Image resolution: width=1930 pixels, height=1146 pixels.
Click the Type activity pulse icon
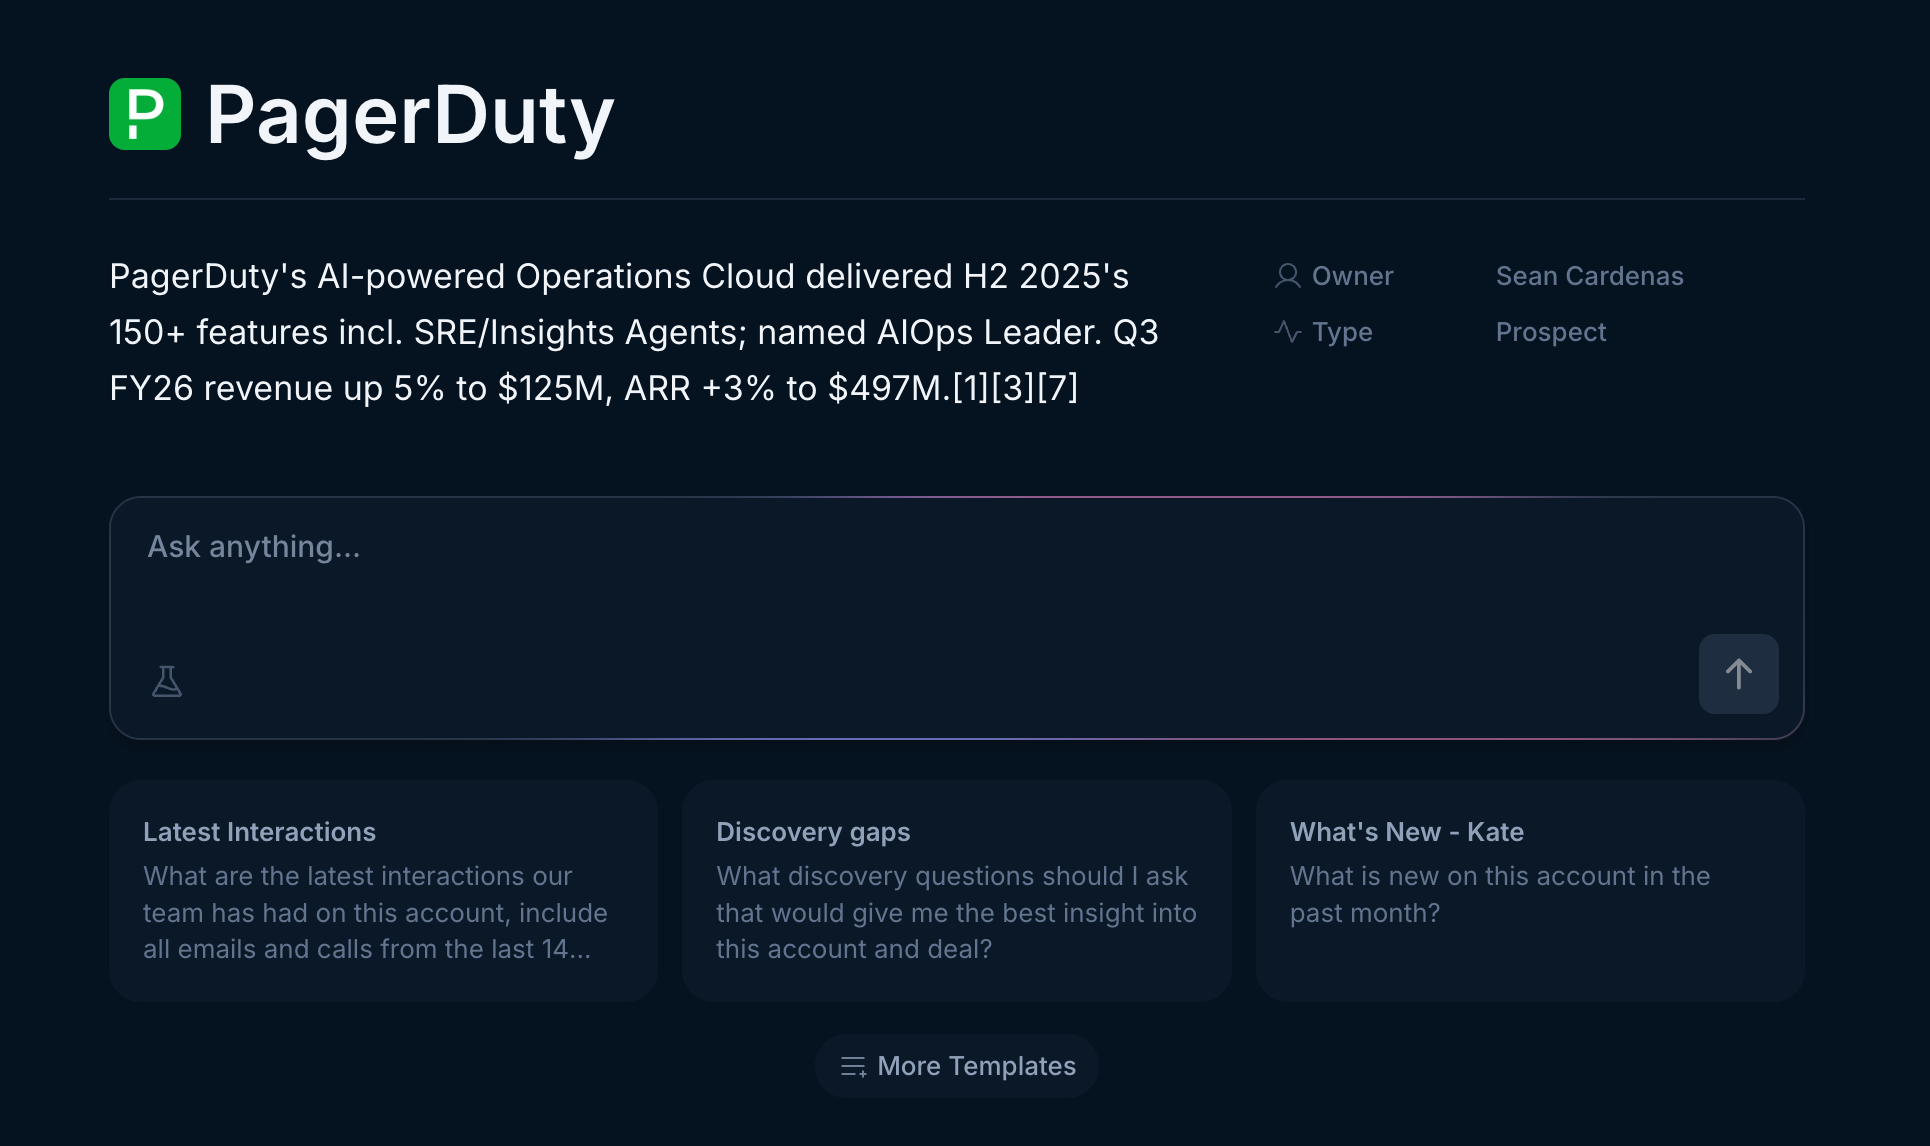[x=1287, y=332]
